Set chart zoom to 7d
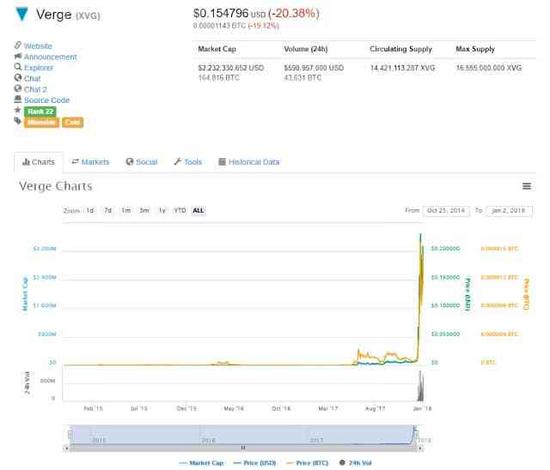Screen dimensions: 550x470 click(108, 210)
